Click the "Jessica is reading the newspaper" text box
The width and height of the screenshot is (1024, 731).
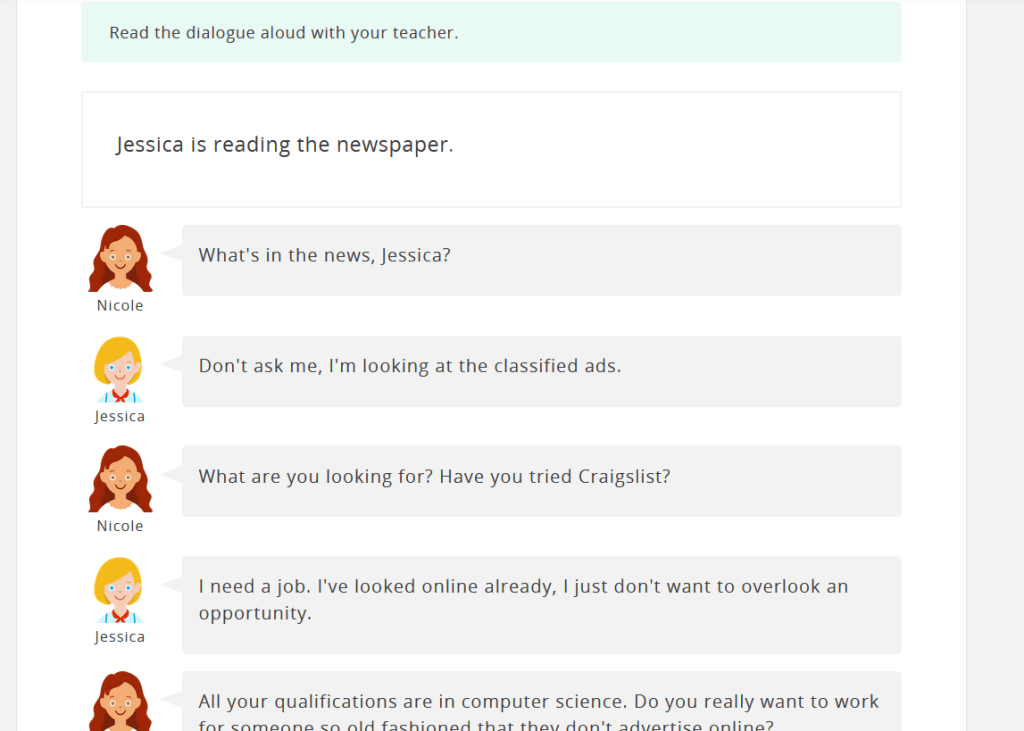tap(490, 149)
